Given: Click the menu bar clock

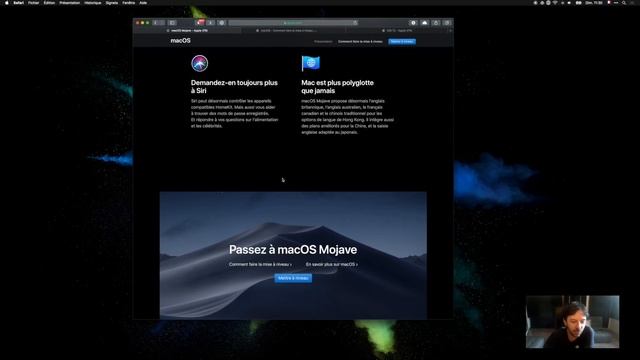Looking at the screenshot, I should point(594,3).
